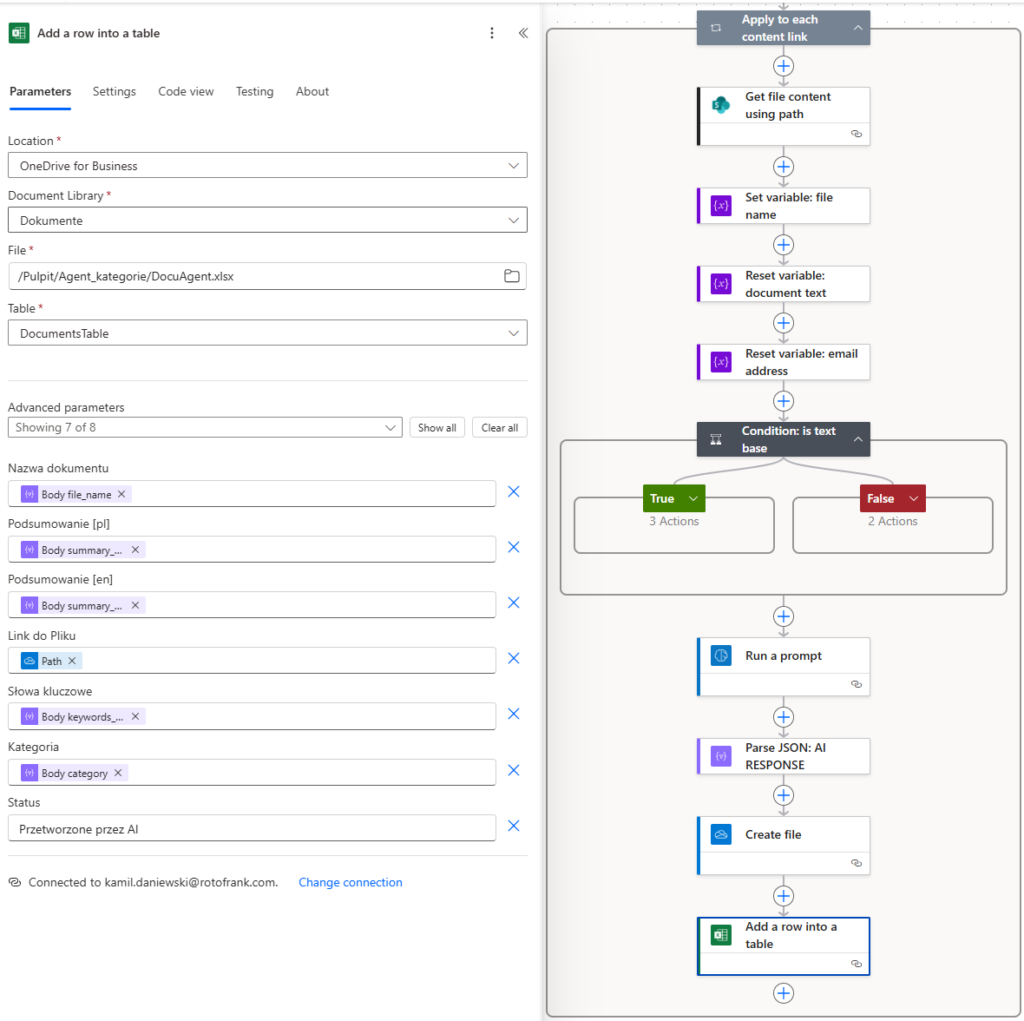
Task: Click the Excel icon beside the panel title
Action: (x=19, y=33)
